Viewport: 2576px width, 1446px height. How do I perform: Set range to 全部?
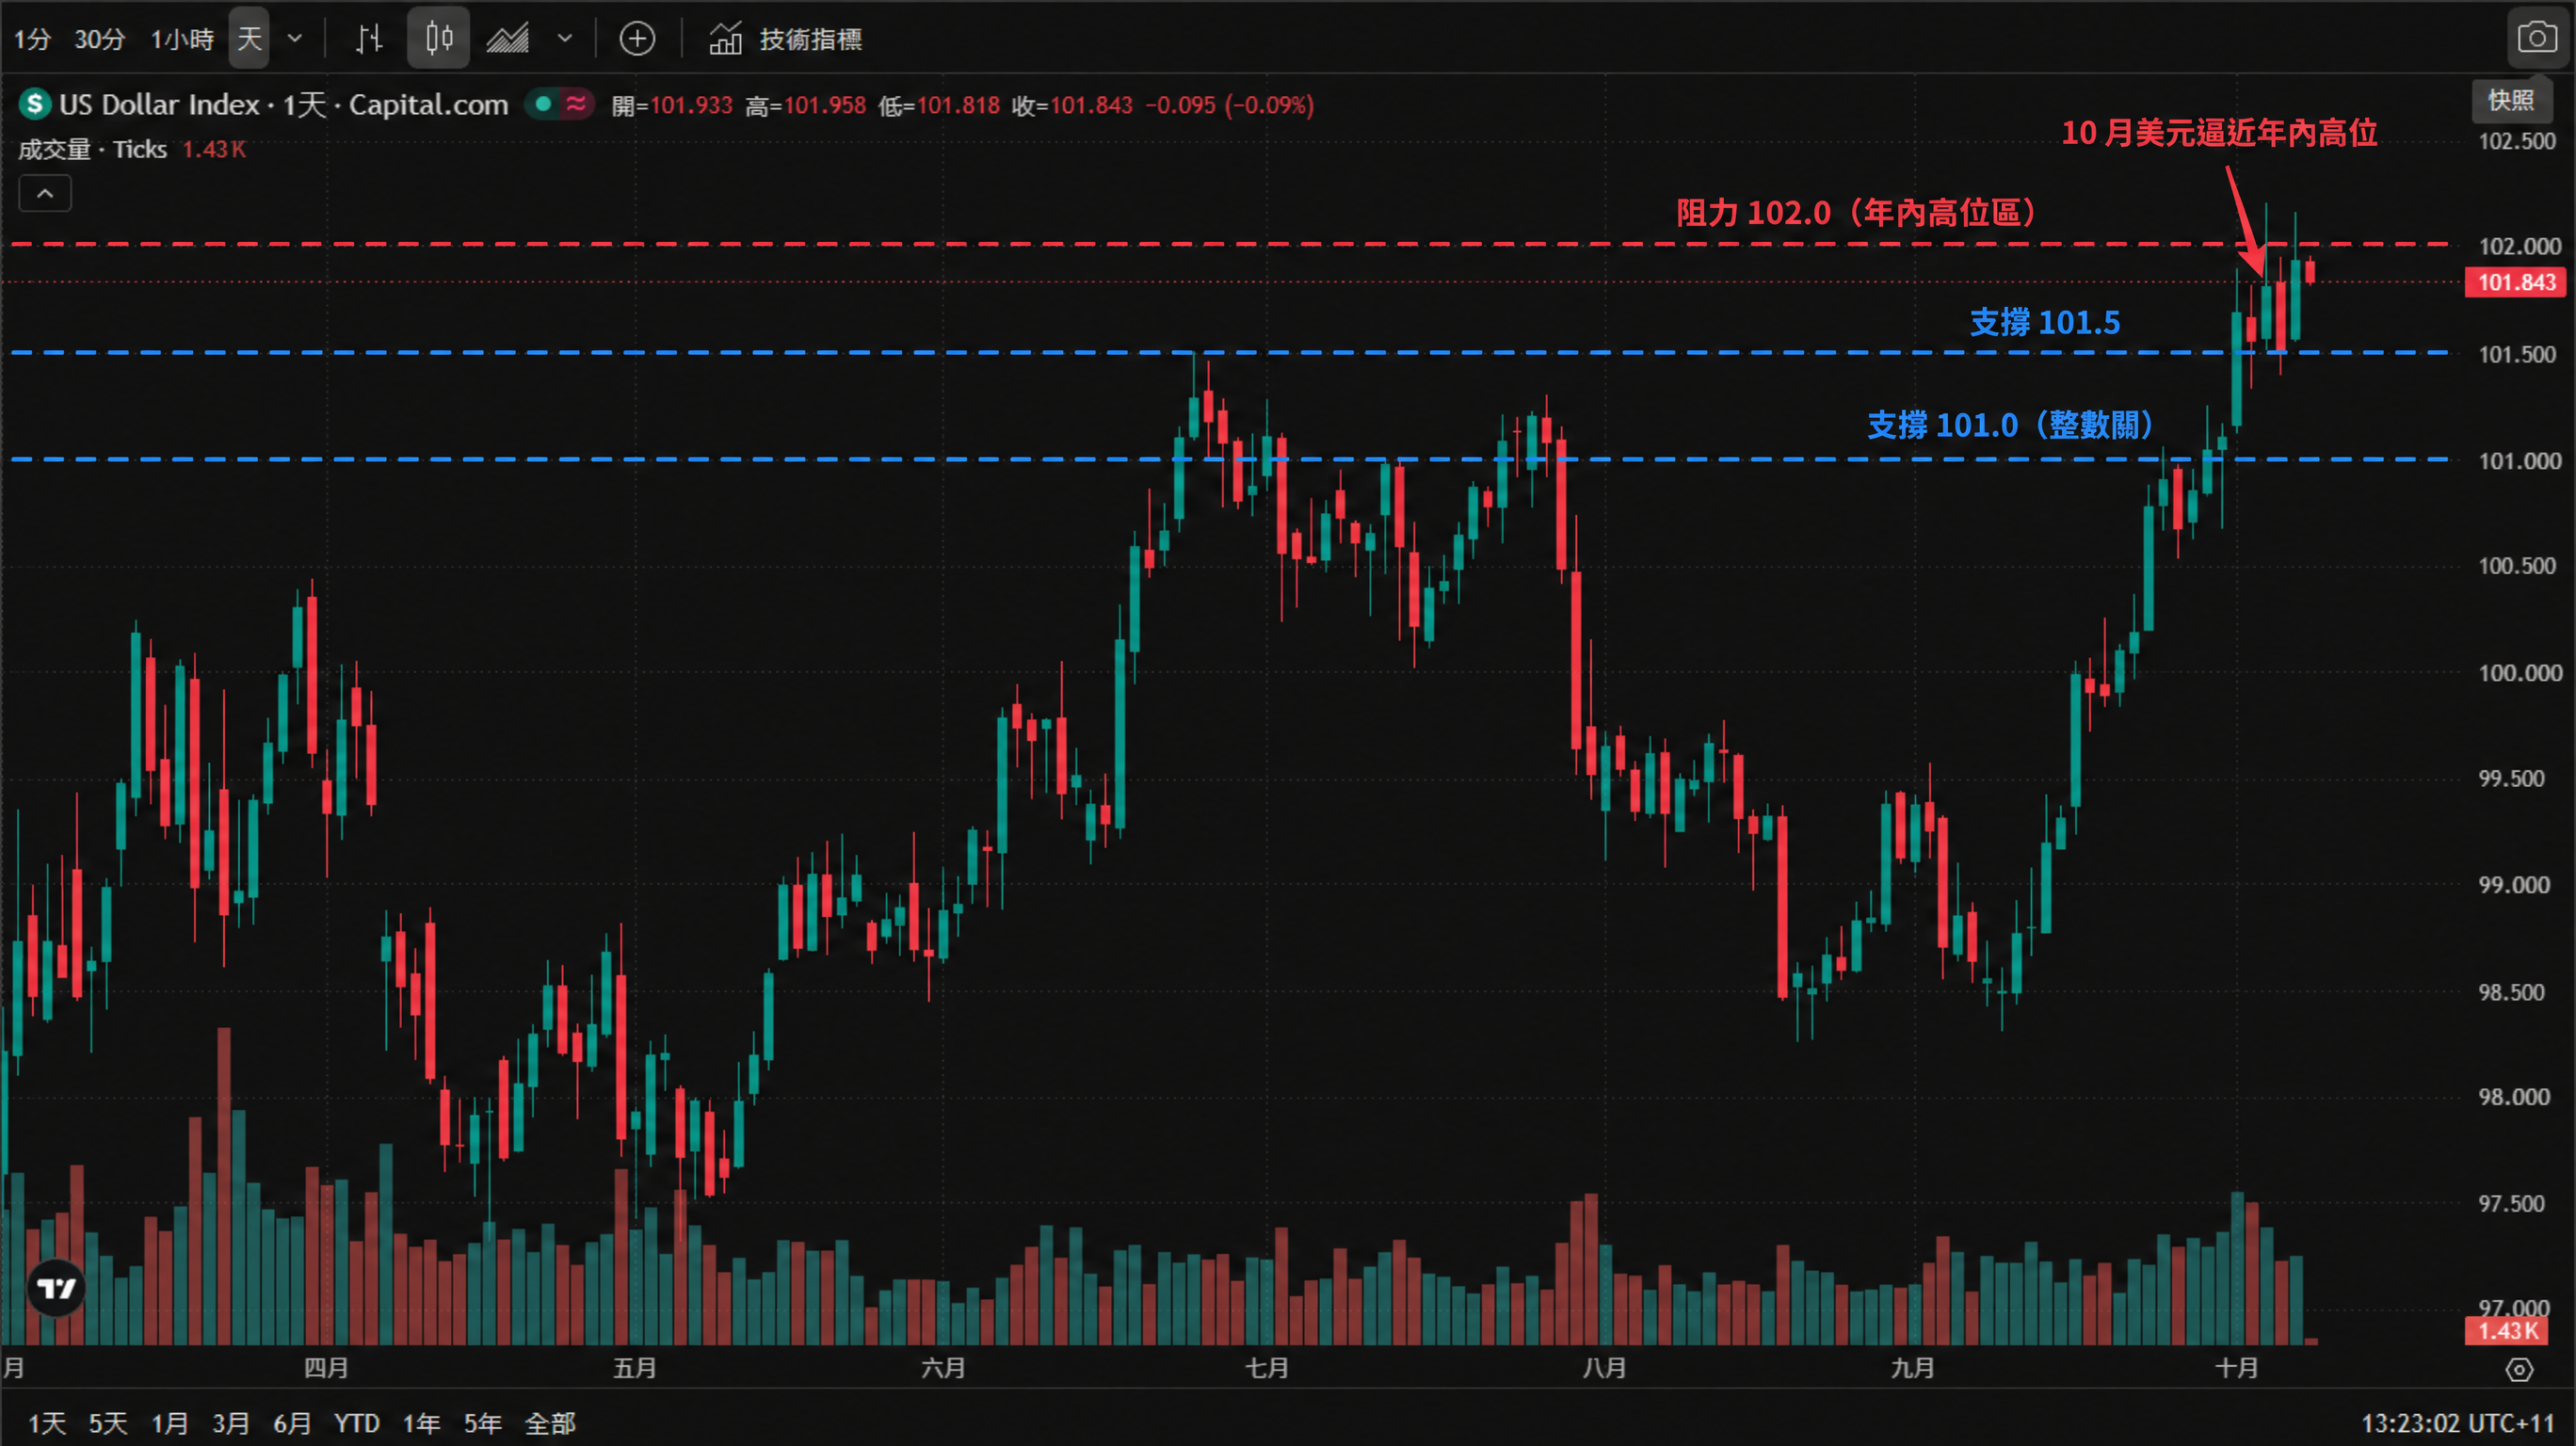tap(550, 1423)
